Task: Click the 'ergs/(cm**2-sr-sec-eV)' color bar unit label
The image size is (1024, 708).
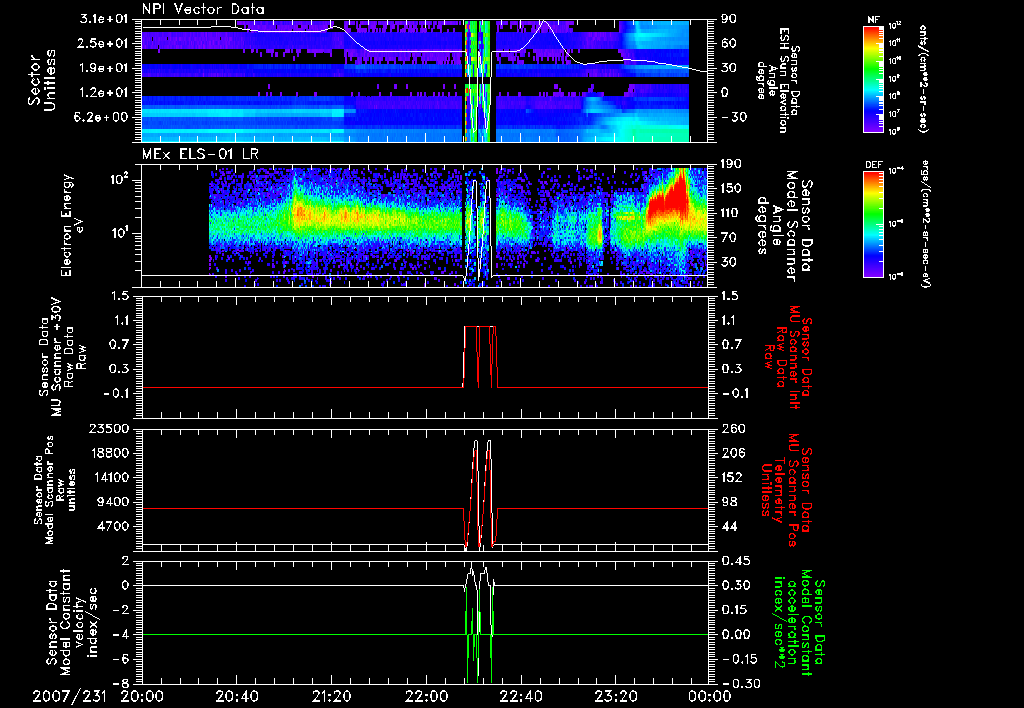Action: (x=927, y=224)
